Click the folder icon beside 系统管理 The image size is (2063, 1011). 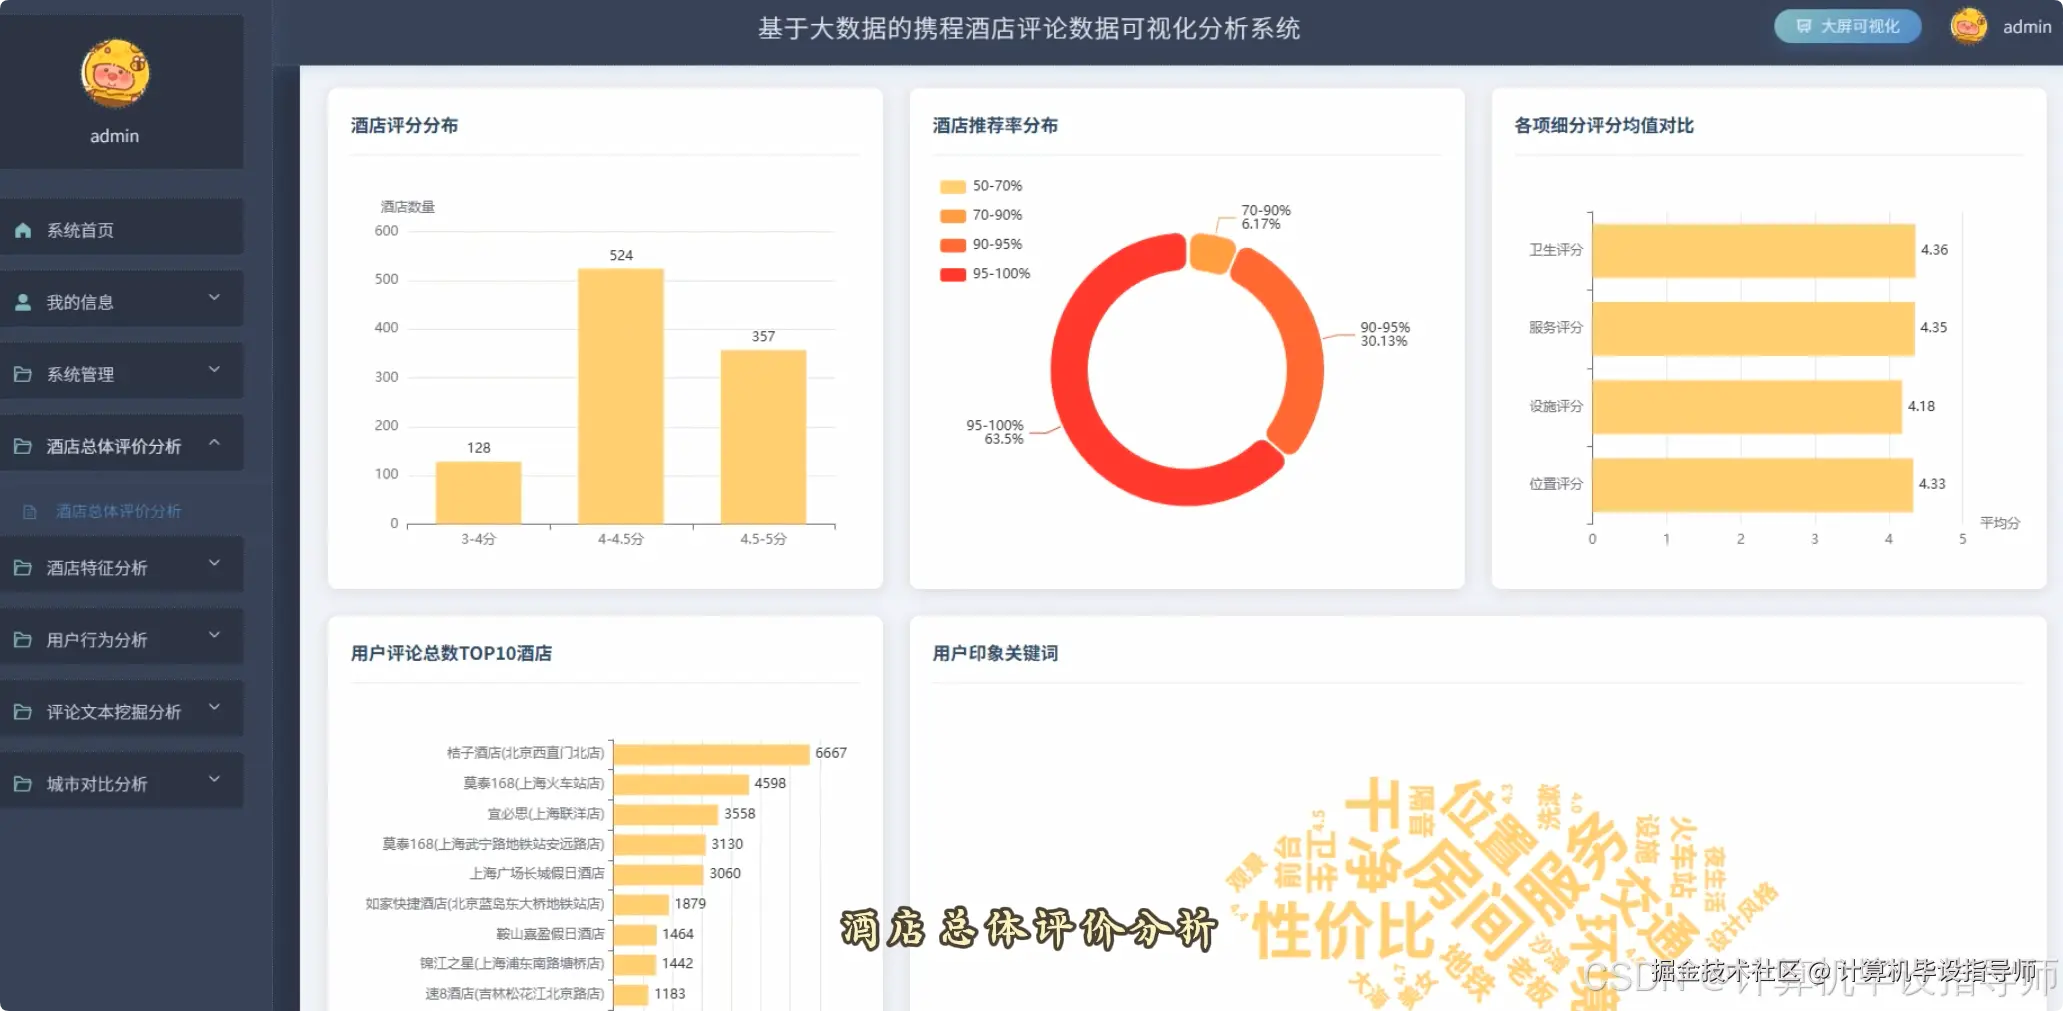[x=23, y=374]
